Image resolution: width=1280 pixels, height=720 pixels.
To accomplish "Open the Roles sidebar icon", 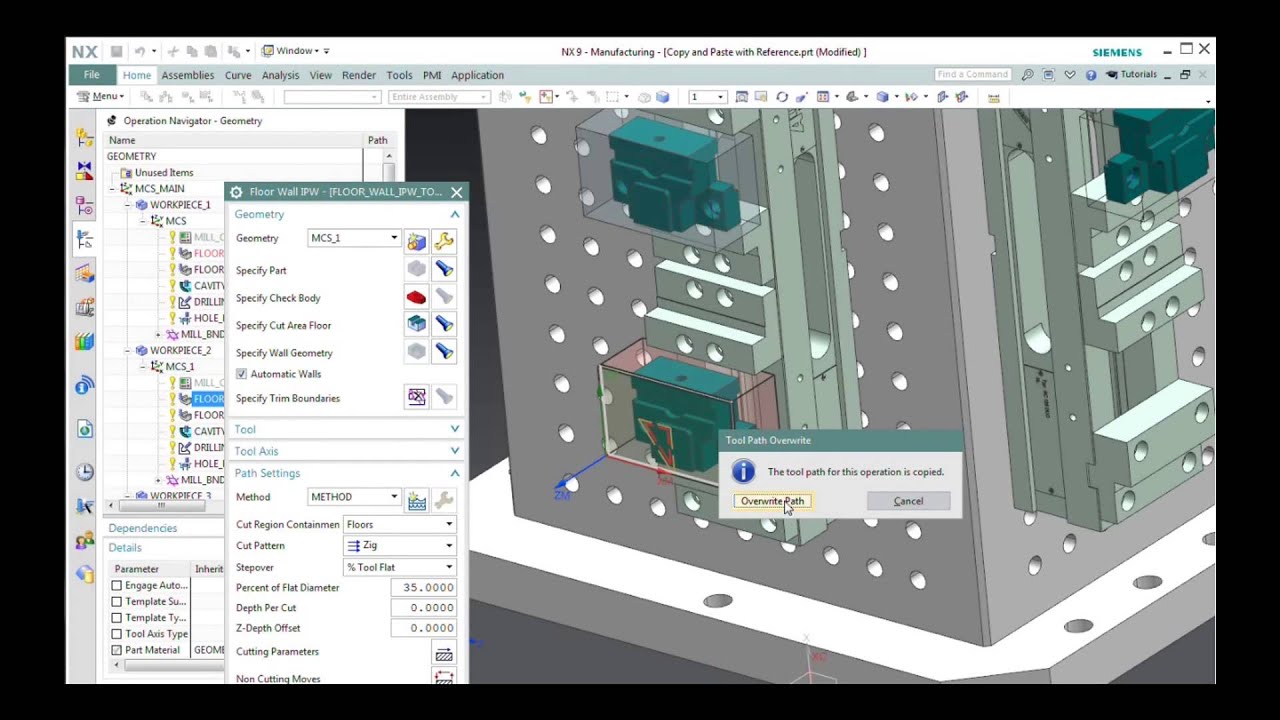I will coord(84,541).
